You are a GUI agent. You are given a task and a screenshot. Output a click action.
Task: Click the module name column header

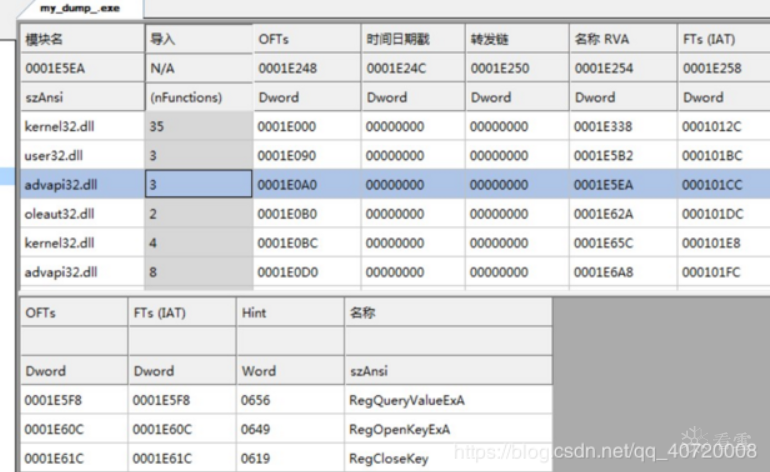[x=82, y=39]
